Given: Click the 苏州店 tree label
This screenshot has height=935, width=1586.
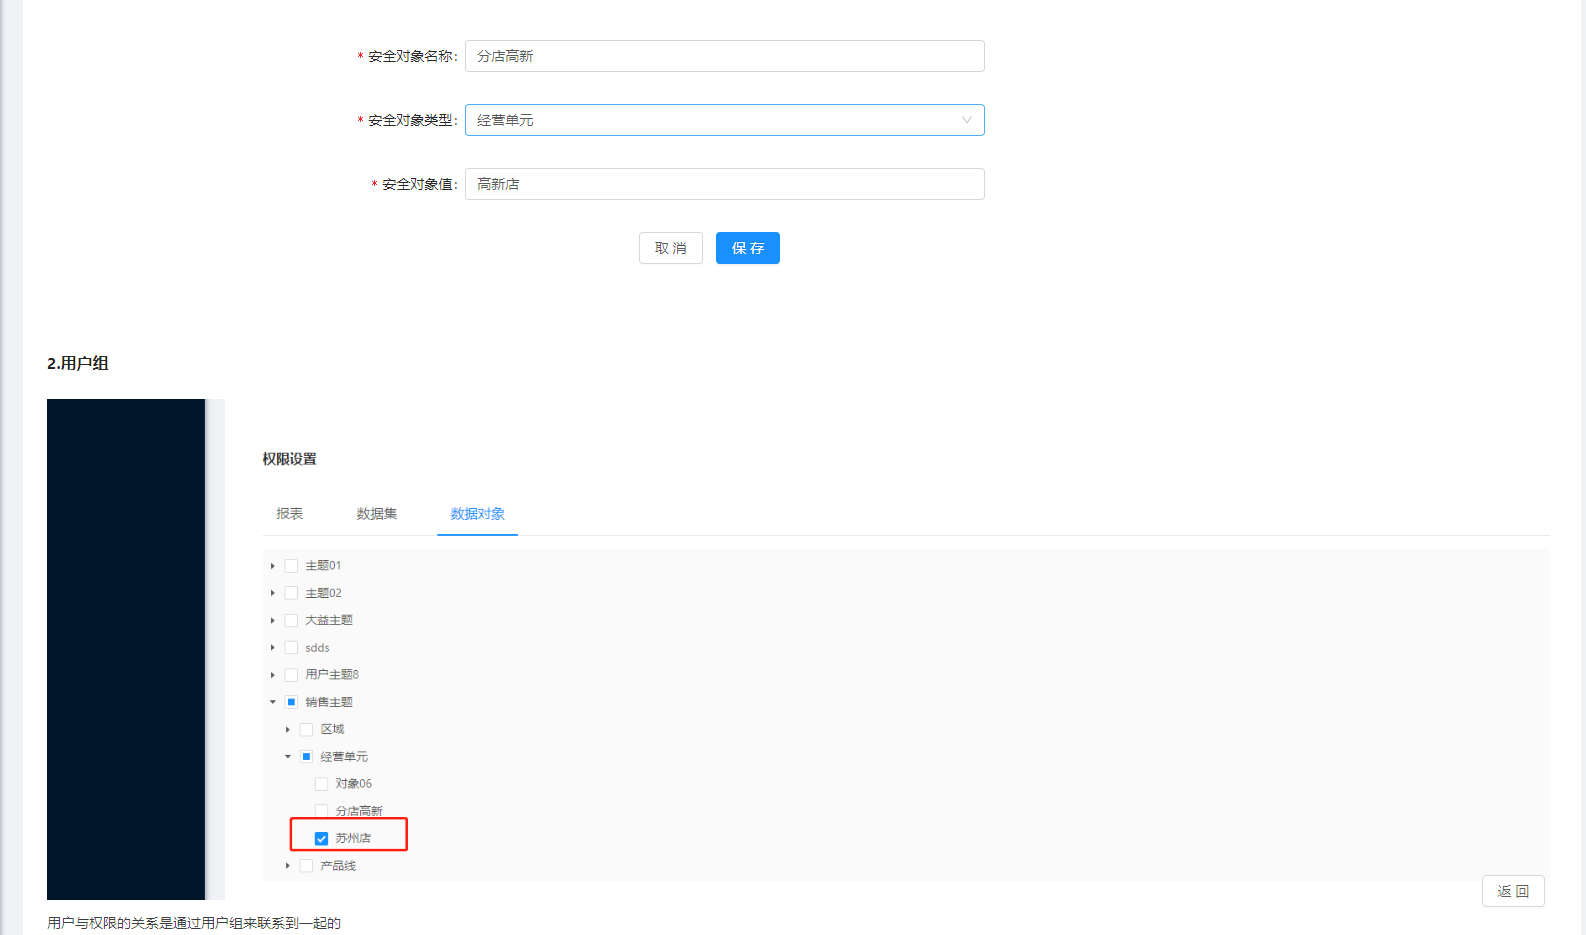Looking at the screenshot, I should (x=353, y=839).
